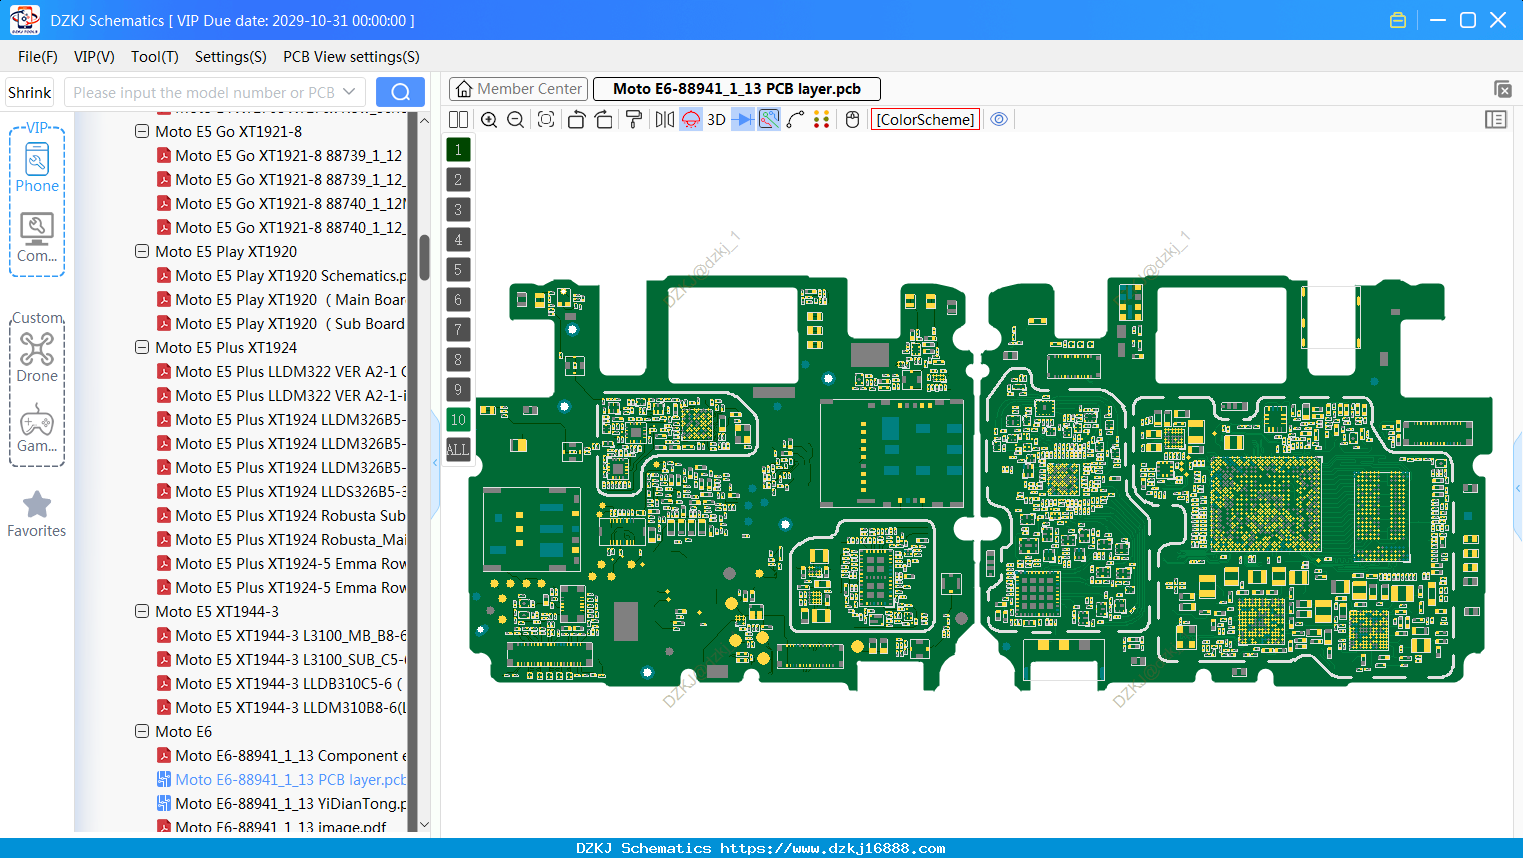Select PCB layer 1
Image resolution: width=1523 pixels, height=858 pixels.
pyautogui.click(x=458, y=150)
